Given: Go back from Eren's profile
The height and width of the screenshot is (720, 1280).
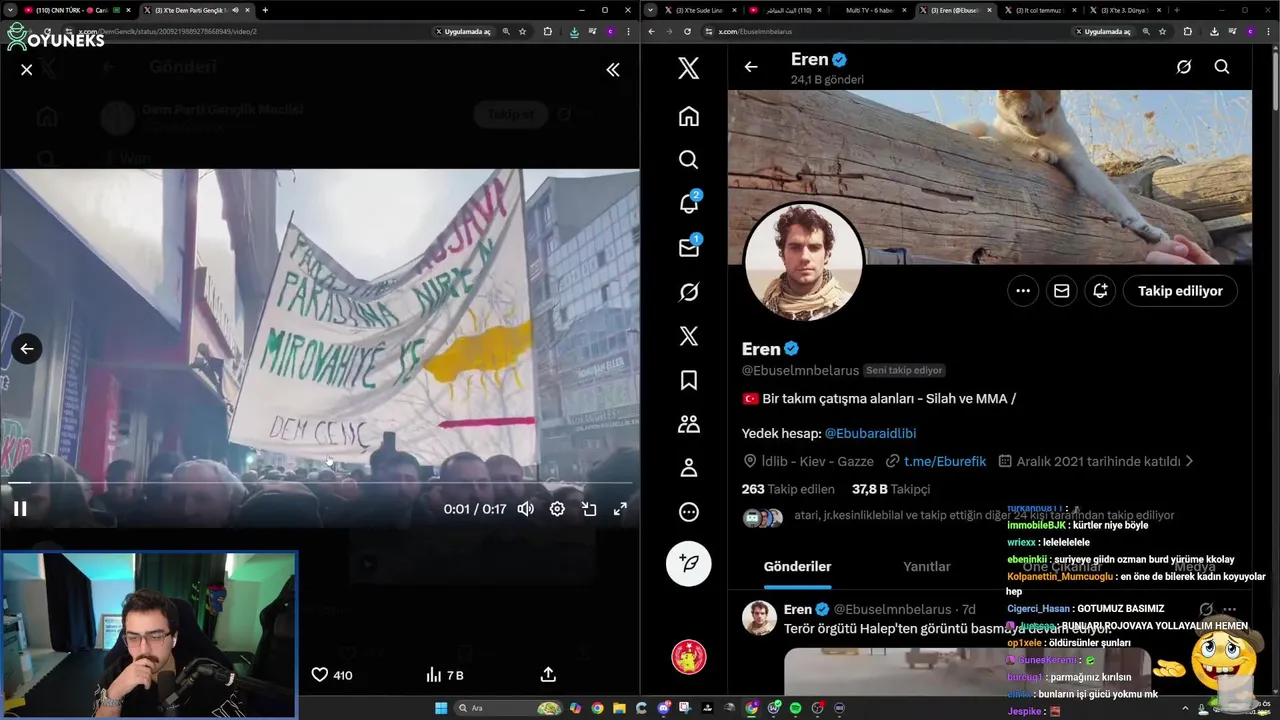Looking at the screenshot, I should [751, 67].
